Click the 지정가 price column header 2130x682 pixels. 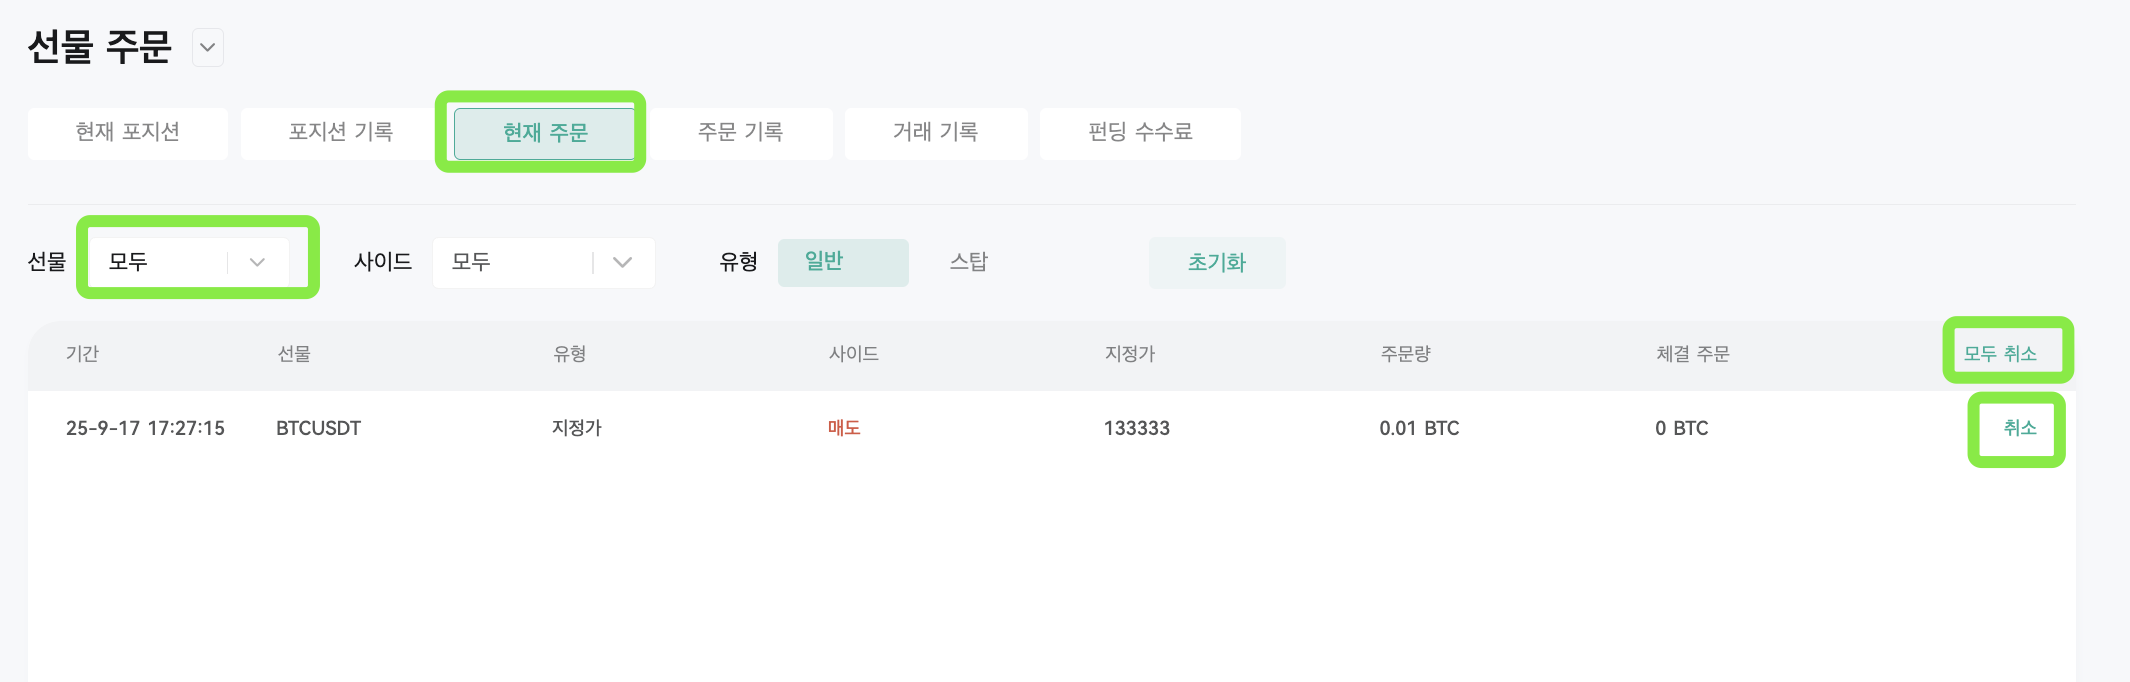pyautogui.click(x=1130, y=354)
